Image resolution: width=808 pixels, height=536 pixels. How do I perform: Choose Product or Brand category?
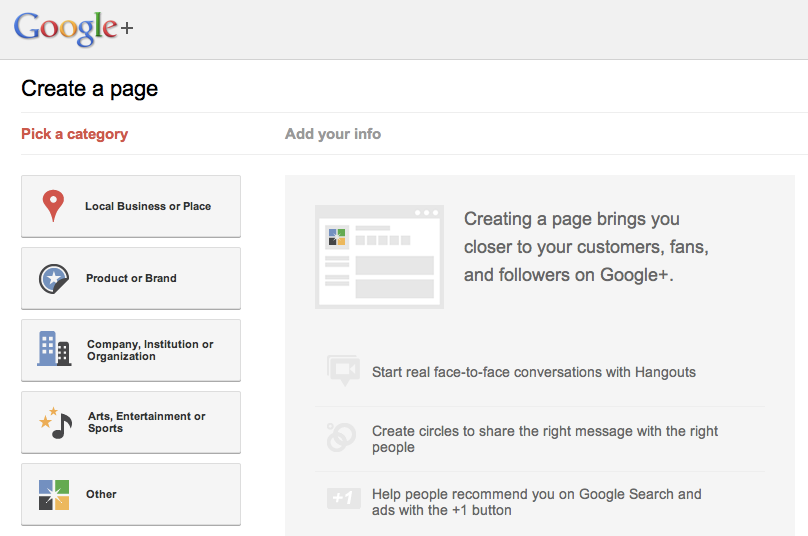[x=131, y=278]
